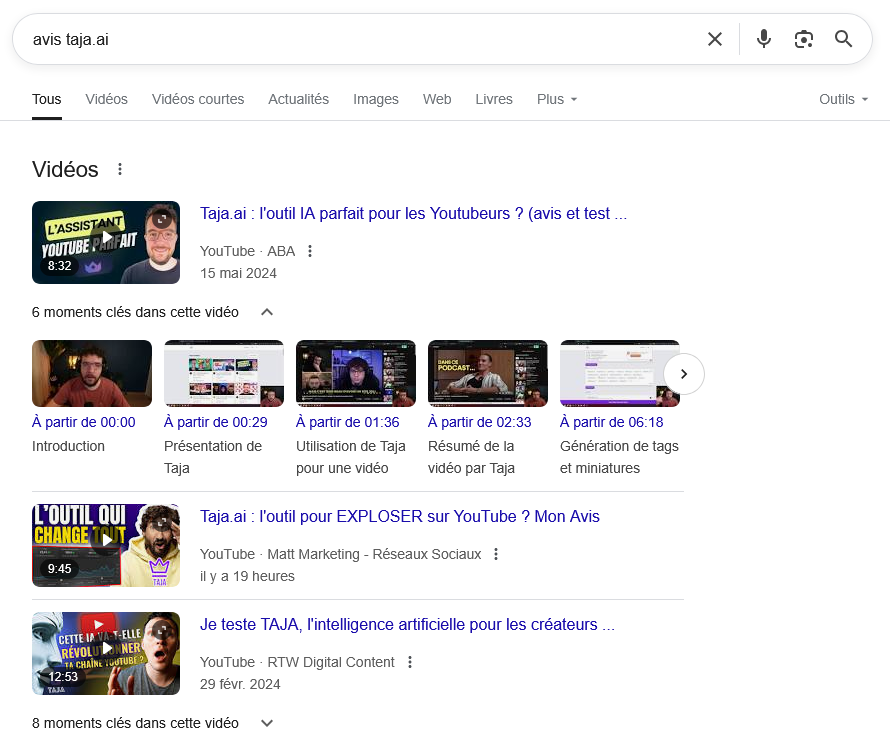Image resolution: width=890 pixels, height=745 pixels.
Task: Jump to the moment À partir de 00:29
Action: coord(216,422)
